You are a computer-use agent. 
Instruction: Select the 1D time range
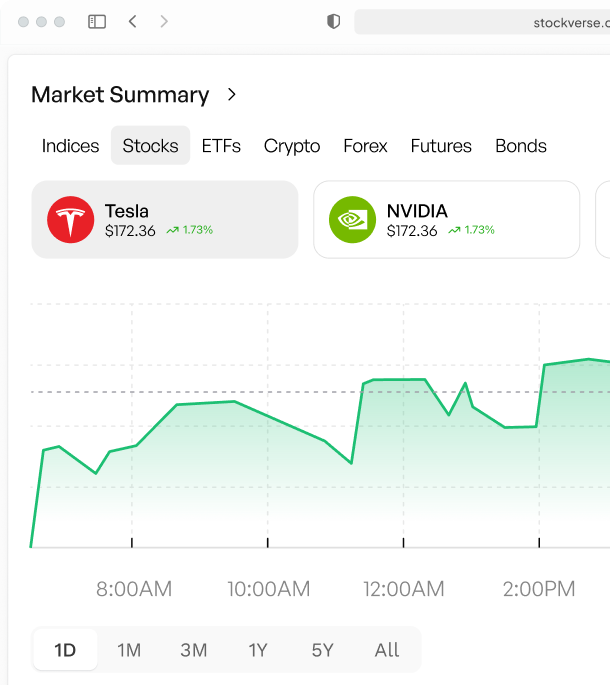[65, 650]
